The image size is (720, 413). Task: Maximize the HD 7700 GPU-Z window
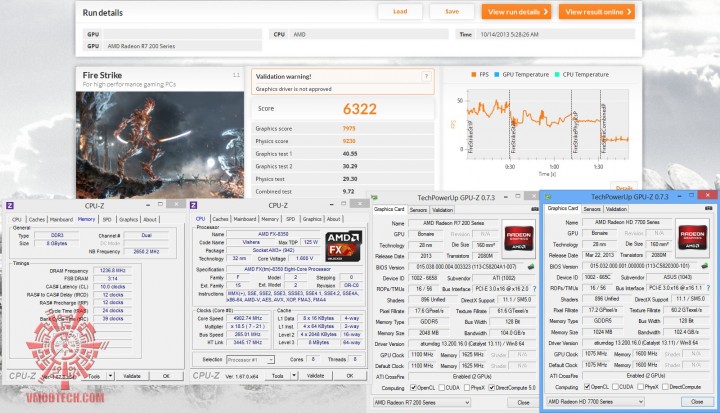click(693, 196)
